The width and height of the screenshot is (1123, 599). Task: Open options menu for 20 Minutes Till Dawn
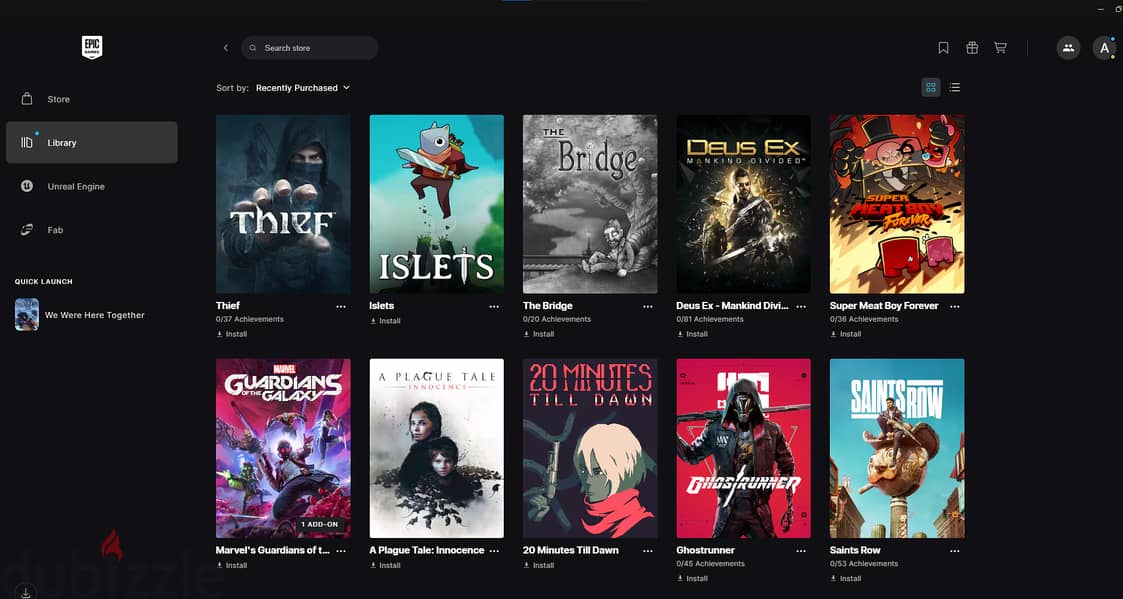(x=647, y=551)
